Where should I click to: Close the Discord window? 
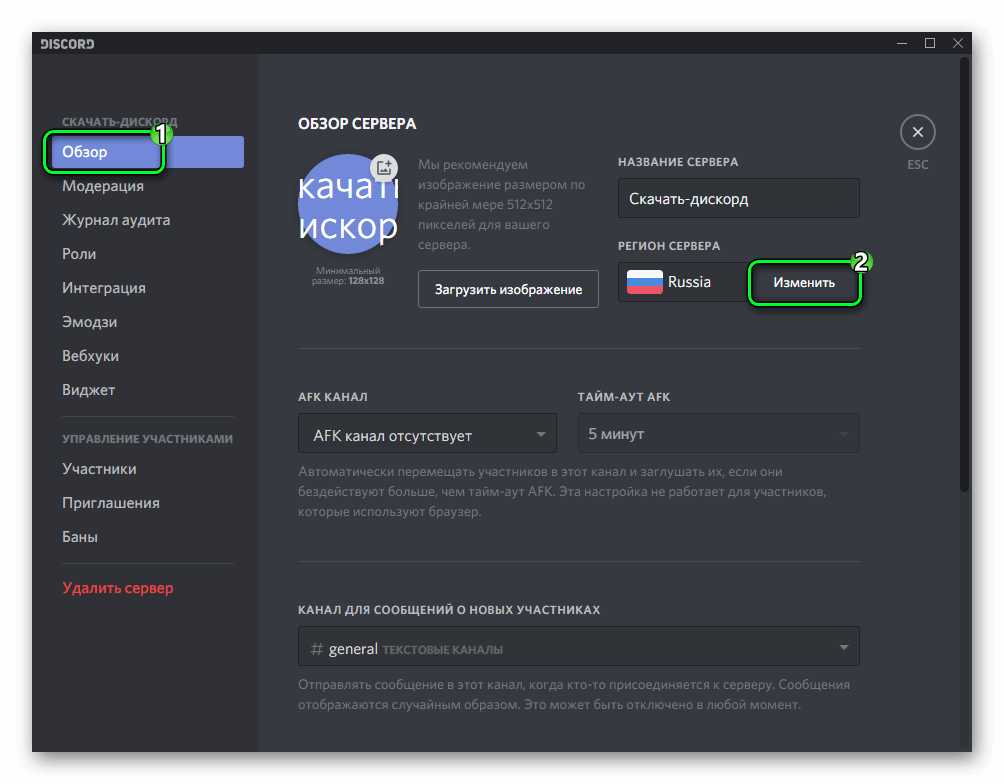coord(958,43)
